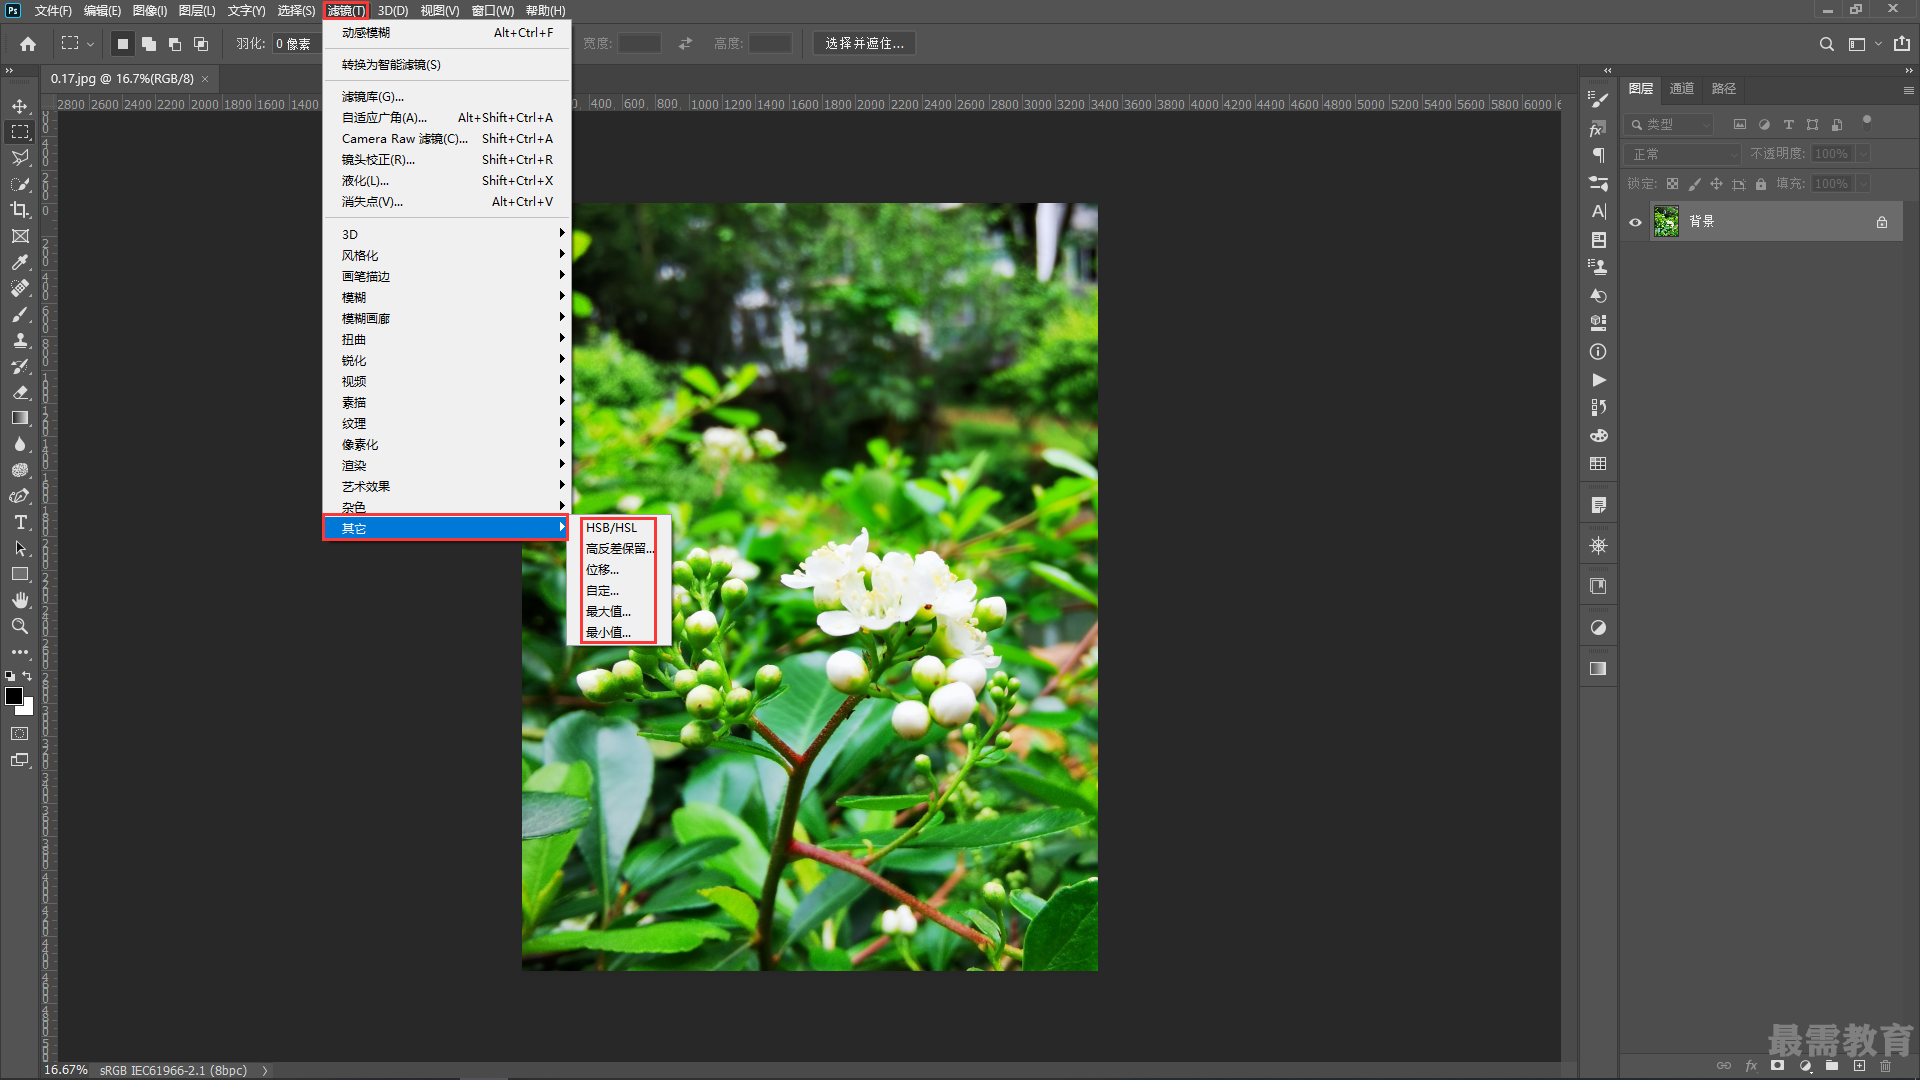Select the Crop tool
1920x1080 pixels.
click(x=20, y=210)
